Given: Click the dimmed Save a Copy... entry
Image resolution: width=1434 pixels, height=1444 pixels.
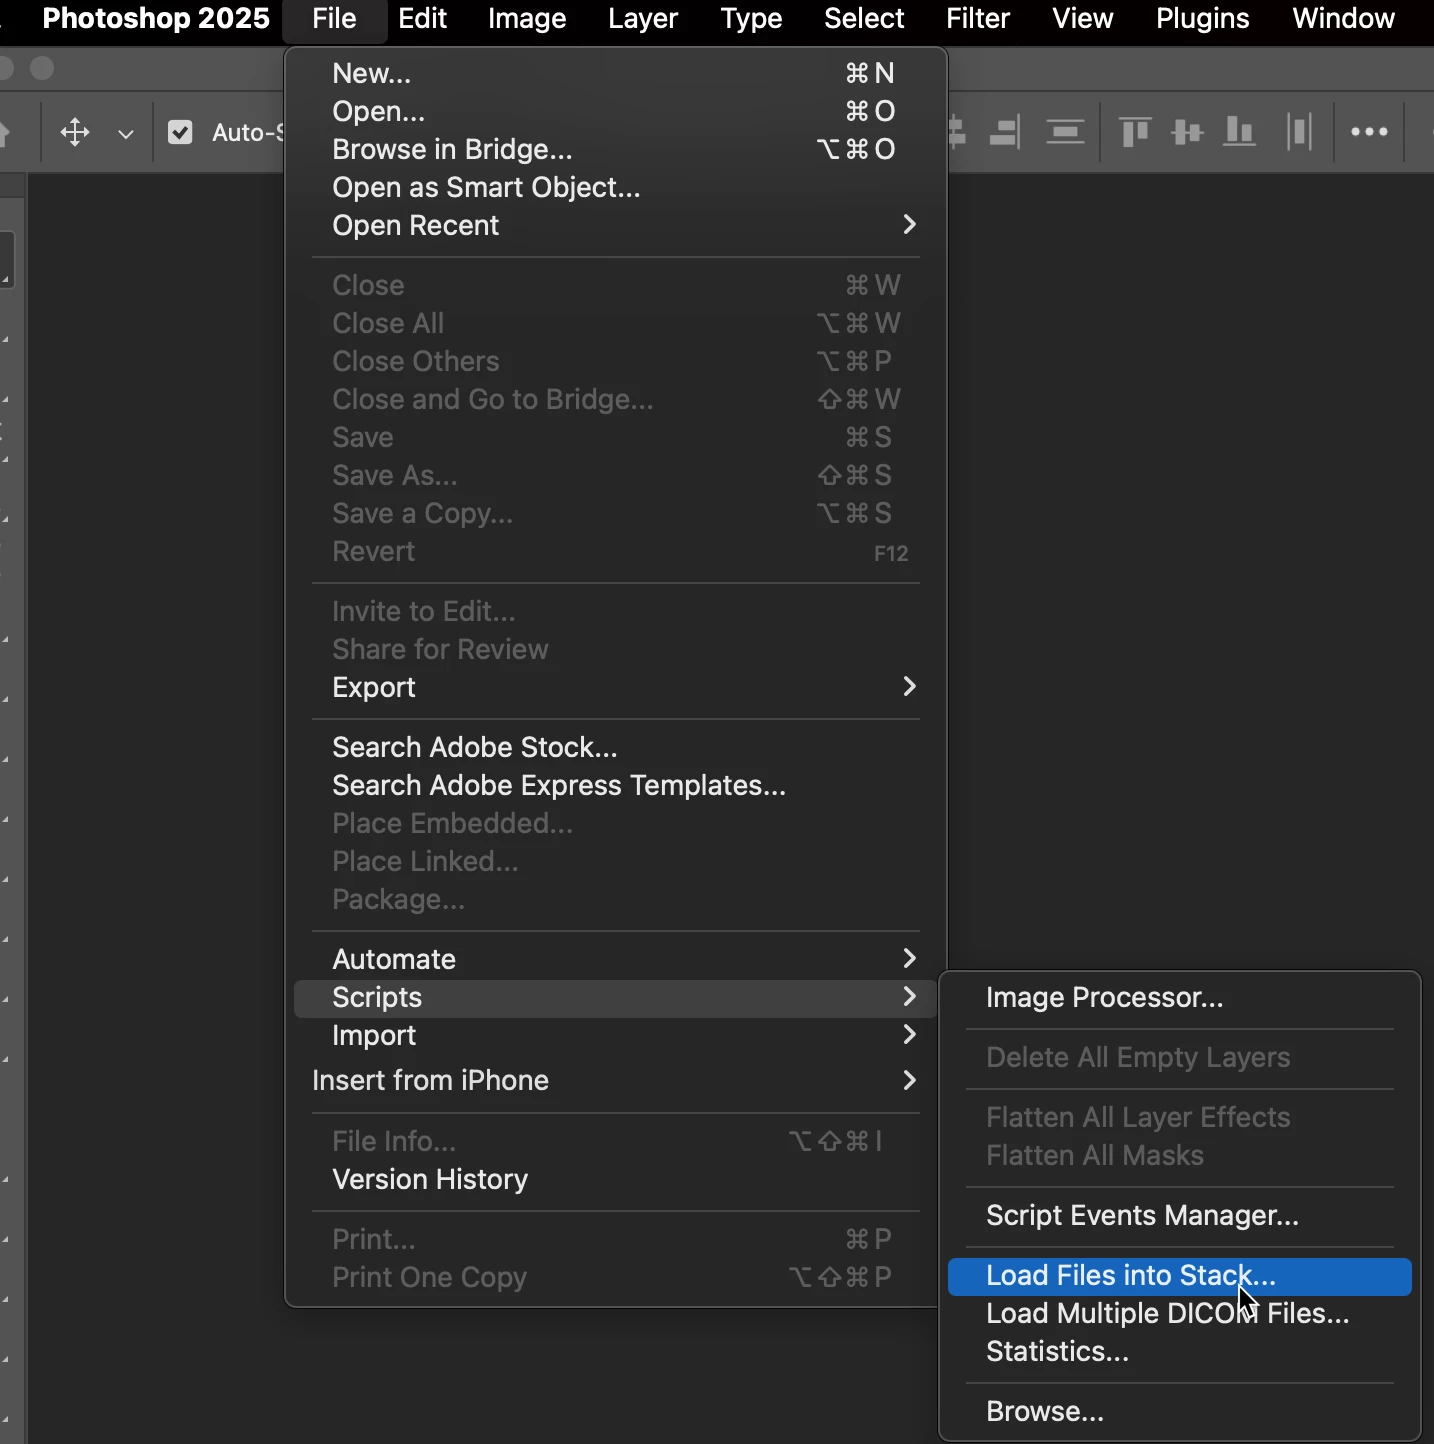Looking at the screenshot, I should coord(615,513).
